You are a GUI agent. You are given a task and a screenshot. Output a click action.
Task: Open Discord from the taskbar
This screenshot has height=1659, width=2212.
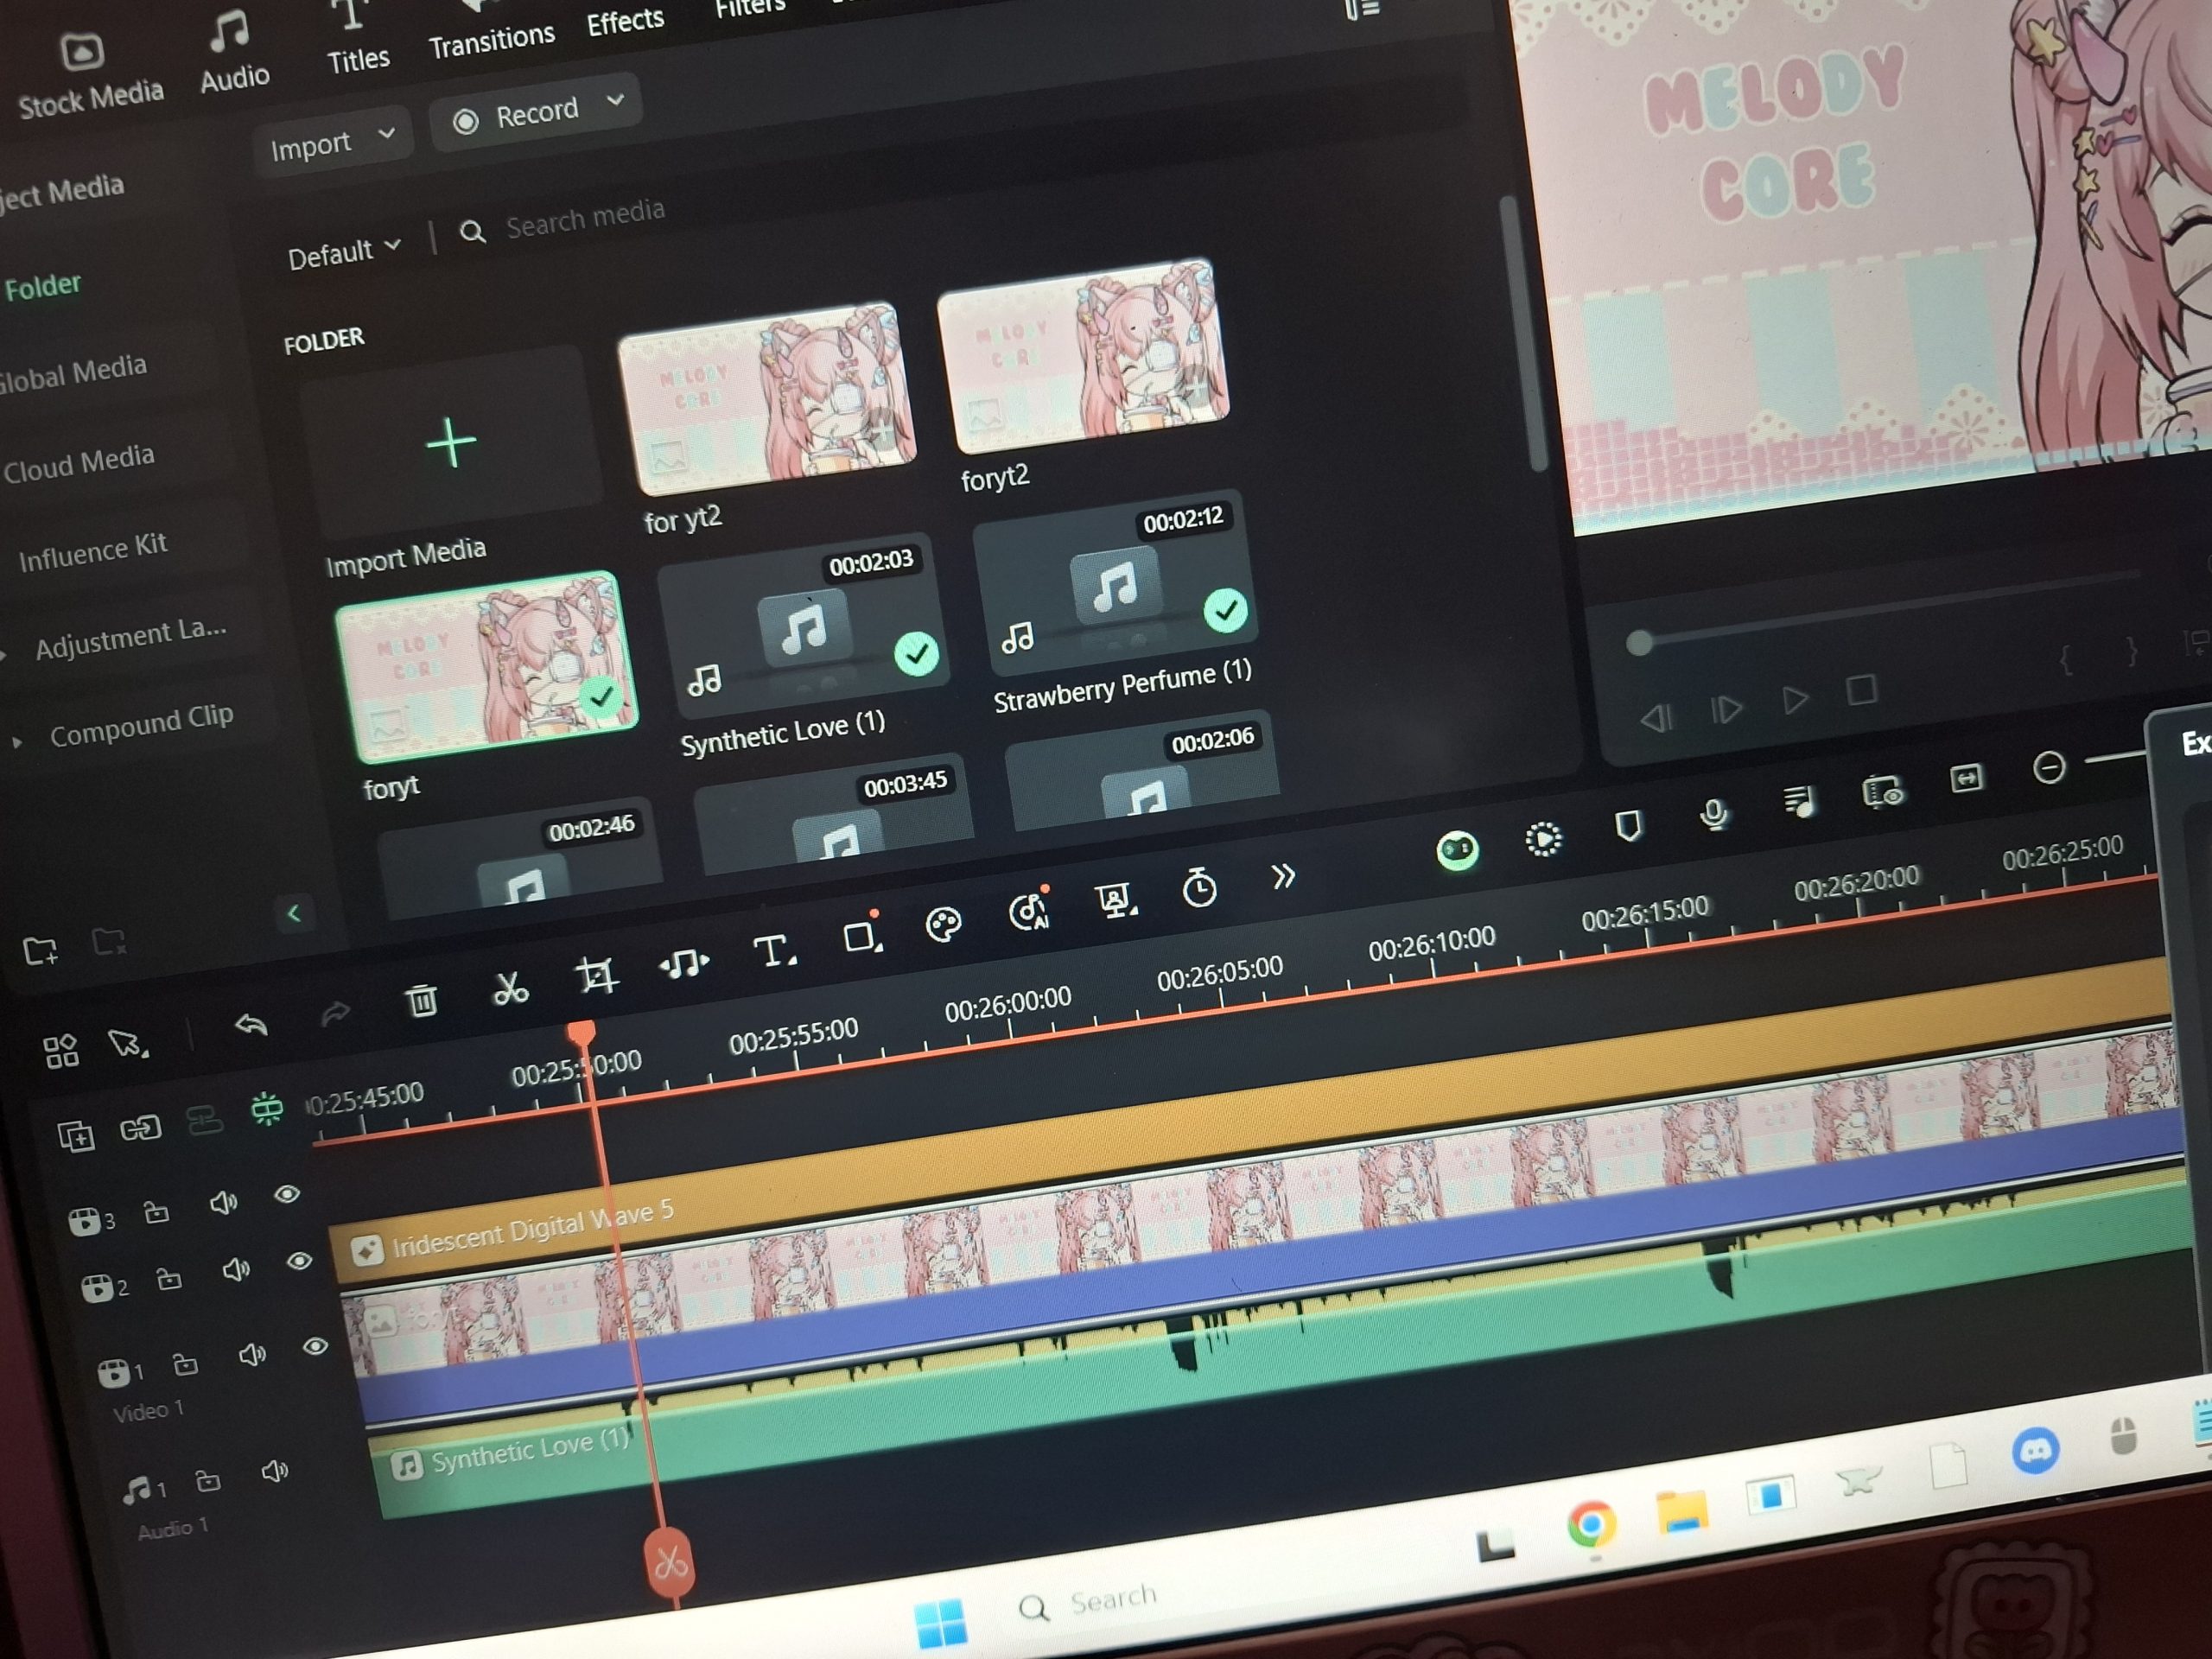[2035, 1449]
